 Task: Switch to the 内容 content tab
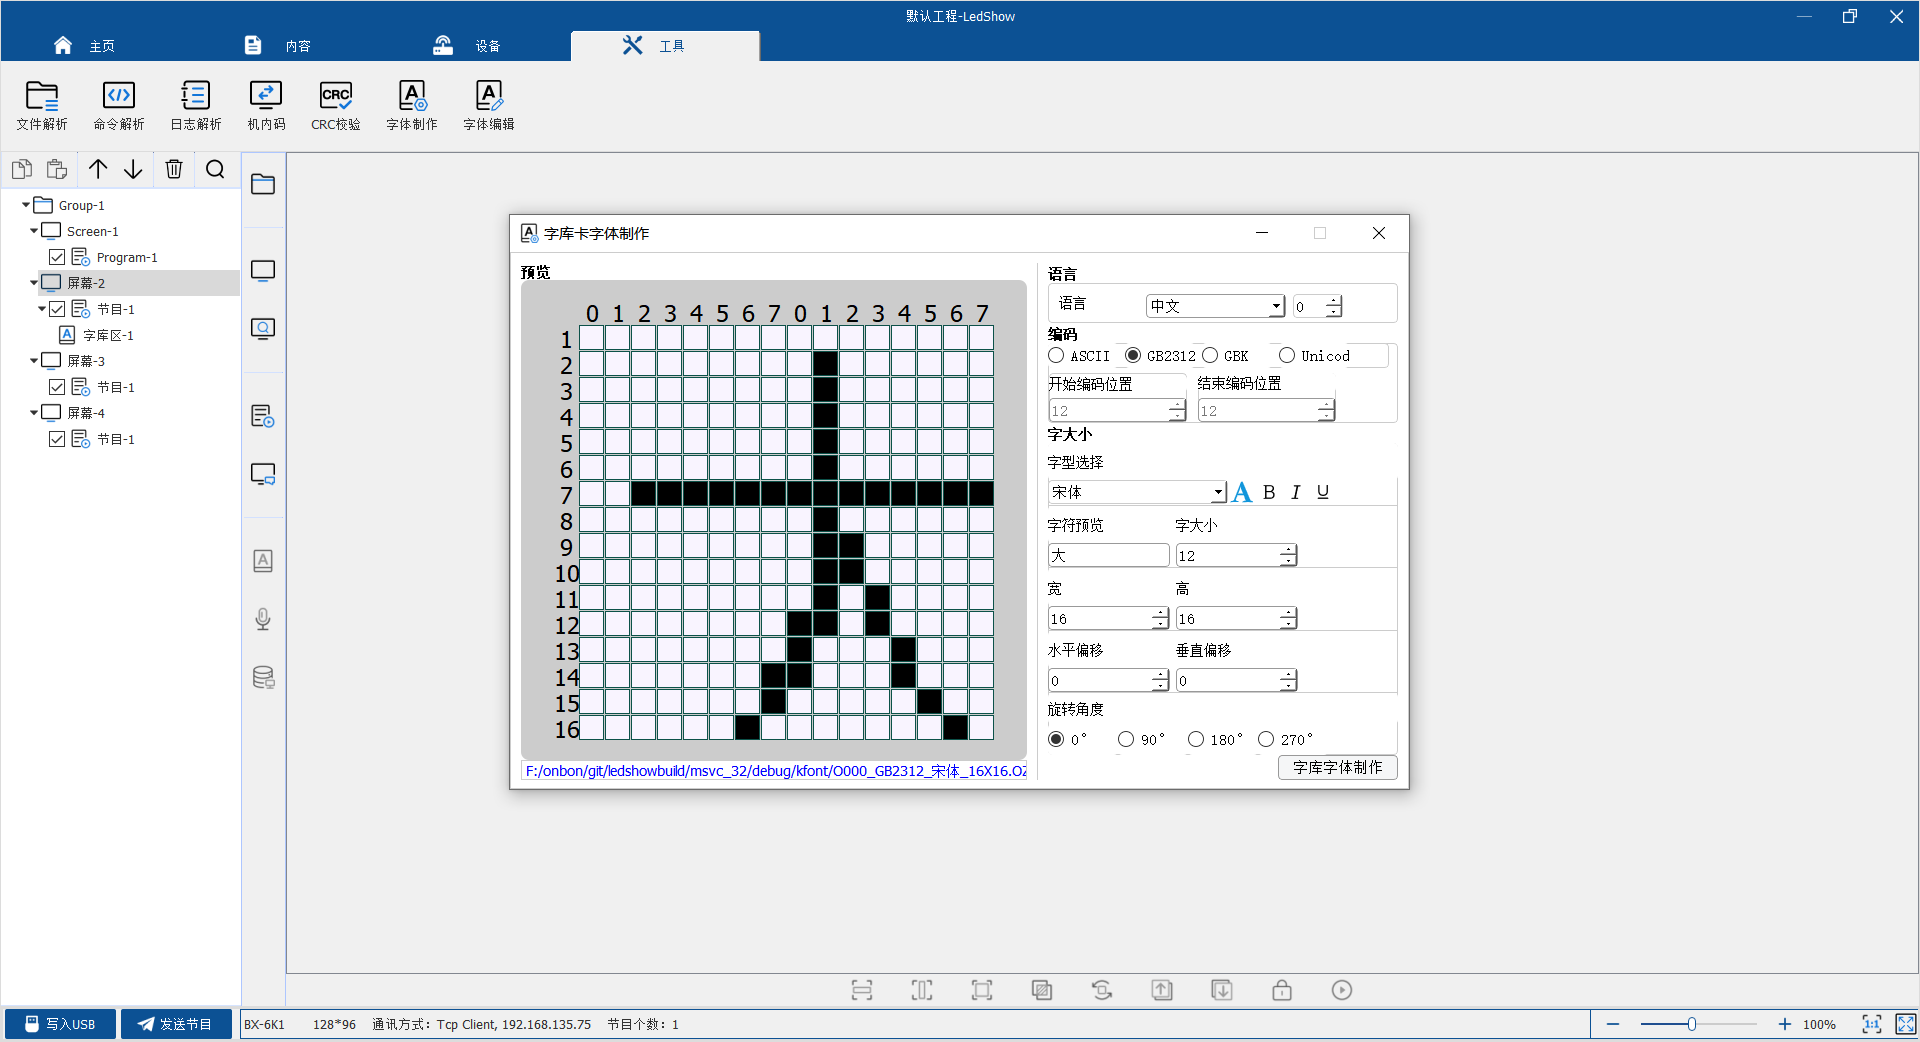[278, 46]
